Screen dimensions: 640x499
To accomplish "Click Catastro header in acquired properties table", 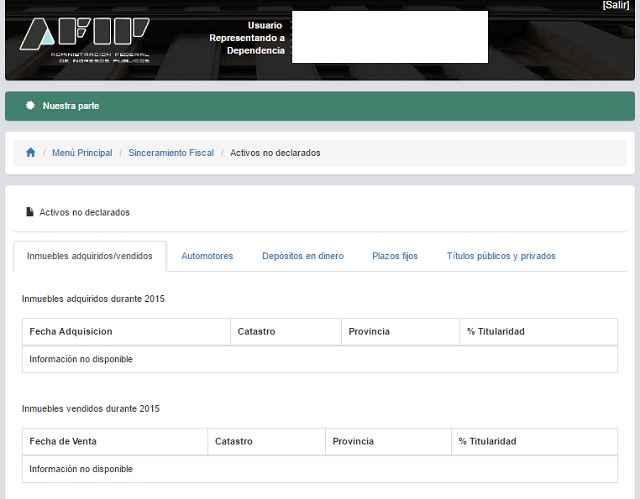I will [256, 332].
